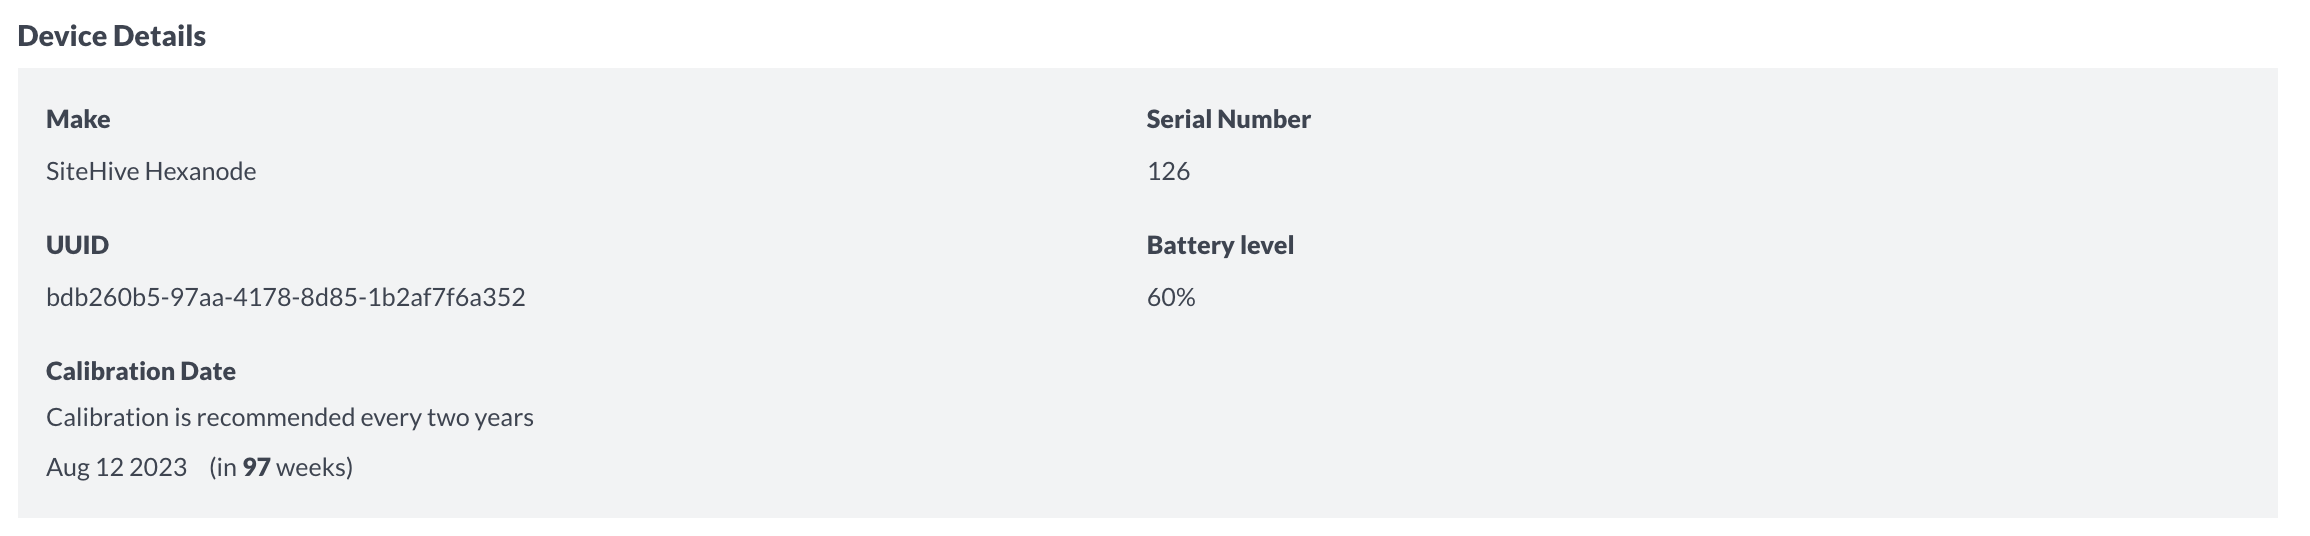Click the UUID value starting bdb260b5
The height and width of the screenshot is (536, 2310).
tap(286, 297)
